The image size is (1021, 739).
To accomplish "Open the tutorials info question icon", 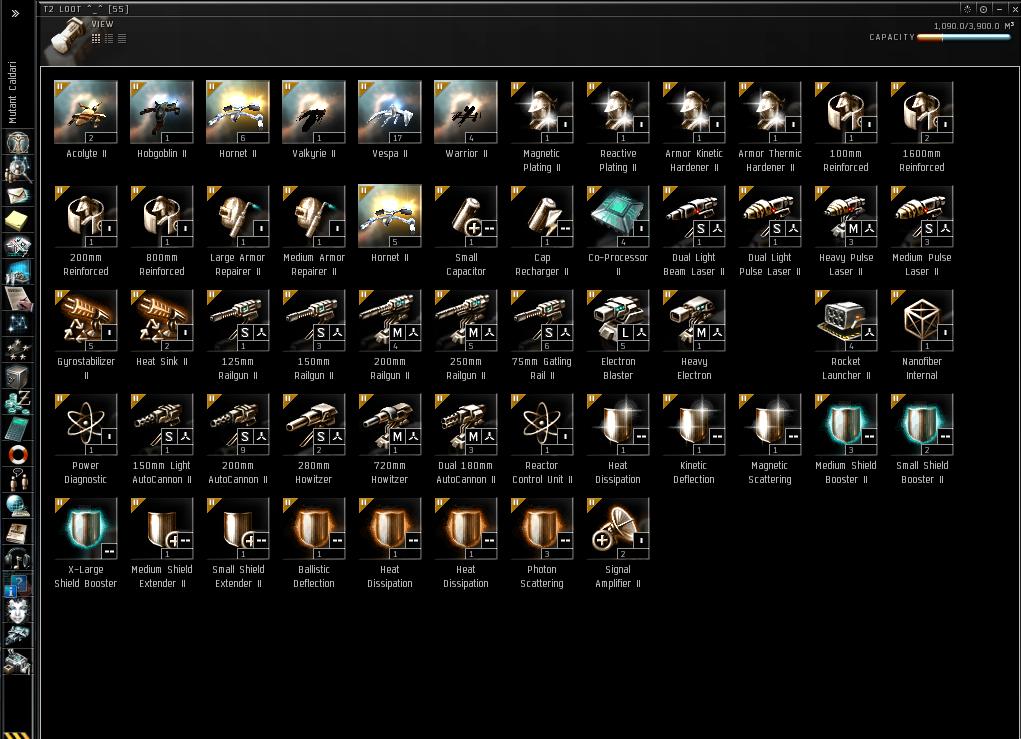I will tap(16, 586).
